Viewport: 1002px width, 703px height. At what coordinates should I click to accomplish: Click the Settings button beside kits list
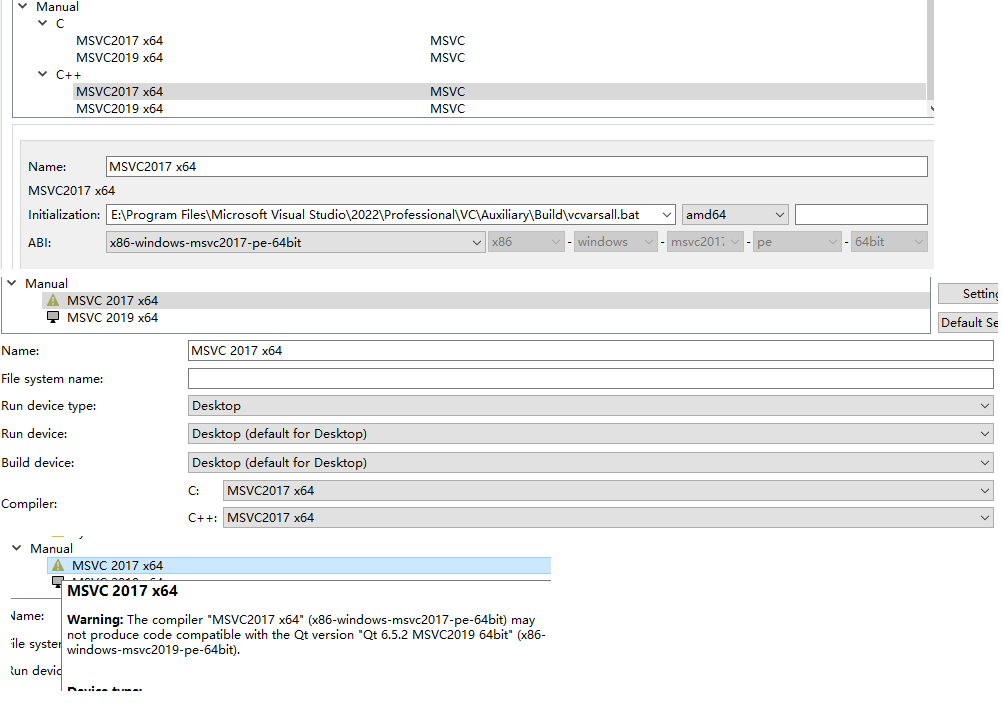(968, 294)
